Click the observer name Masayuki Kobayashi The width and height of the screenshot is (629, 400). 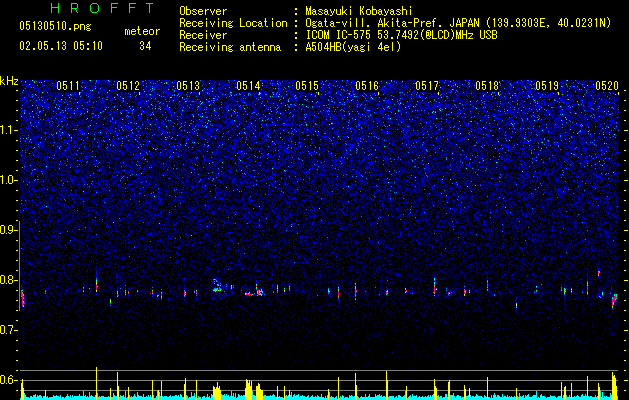(359, 11)
